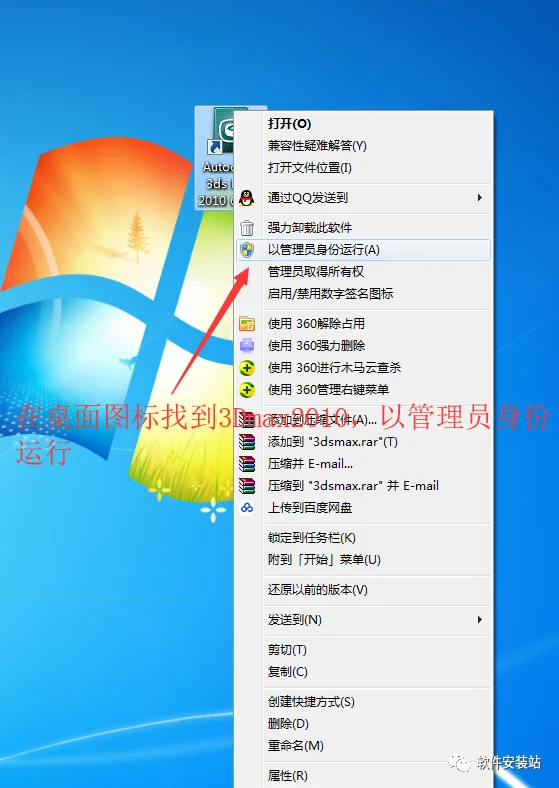The width and height of the screenshot is (559, 788).
Task: Choose 打开(O) from the context menu
Action: [x=363, y=124]
